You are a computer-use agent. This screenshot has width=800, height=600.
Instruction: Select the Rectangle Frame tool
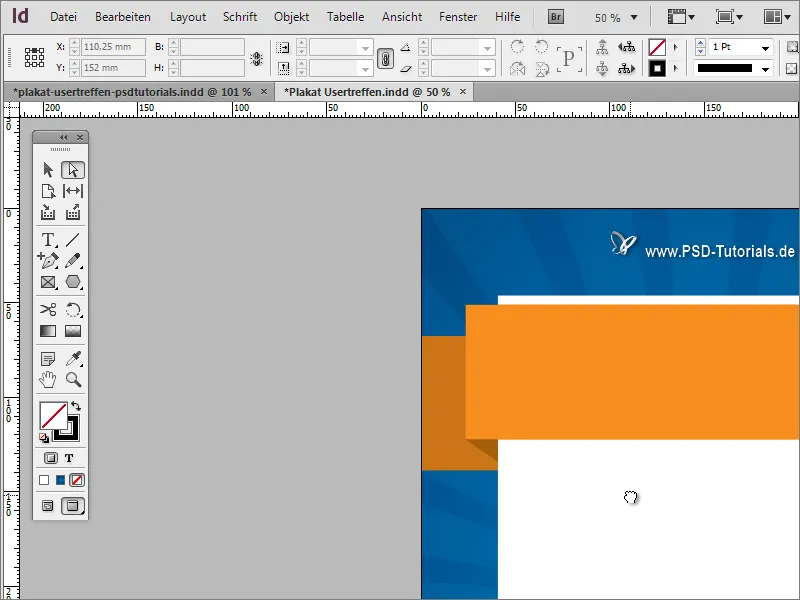point(48,282)
